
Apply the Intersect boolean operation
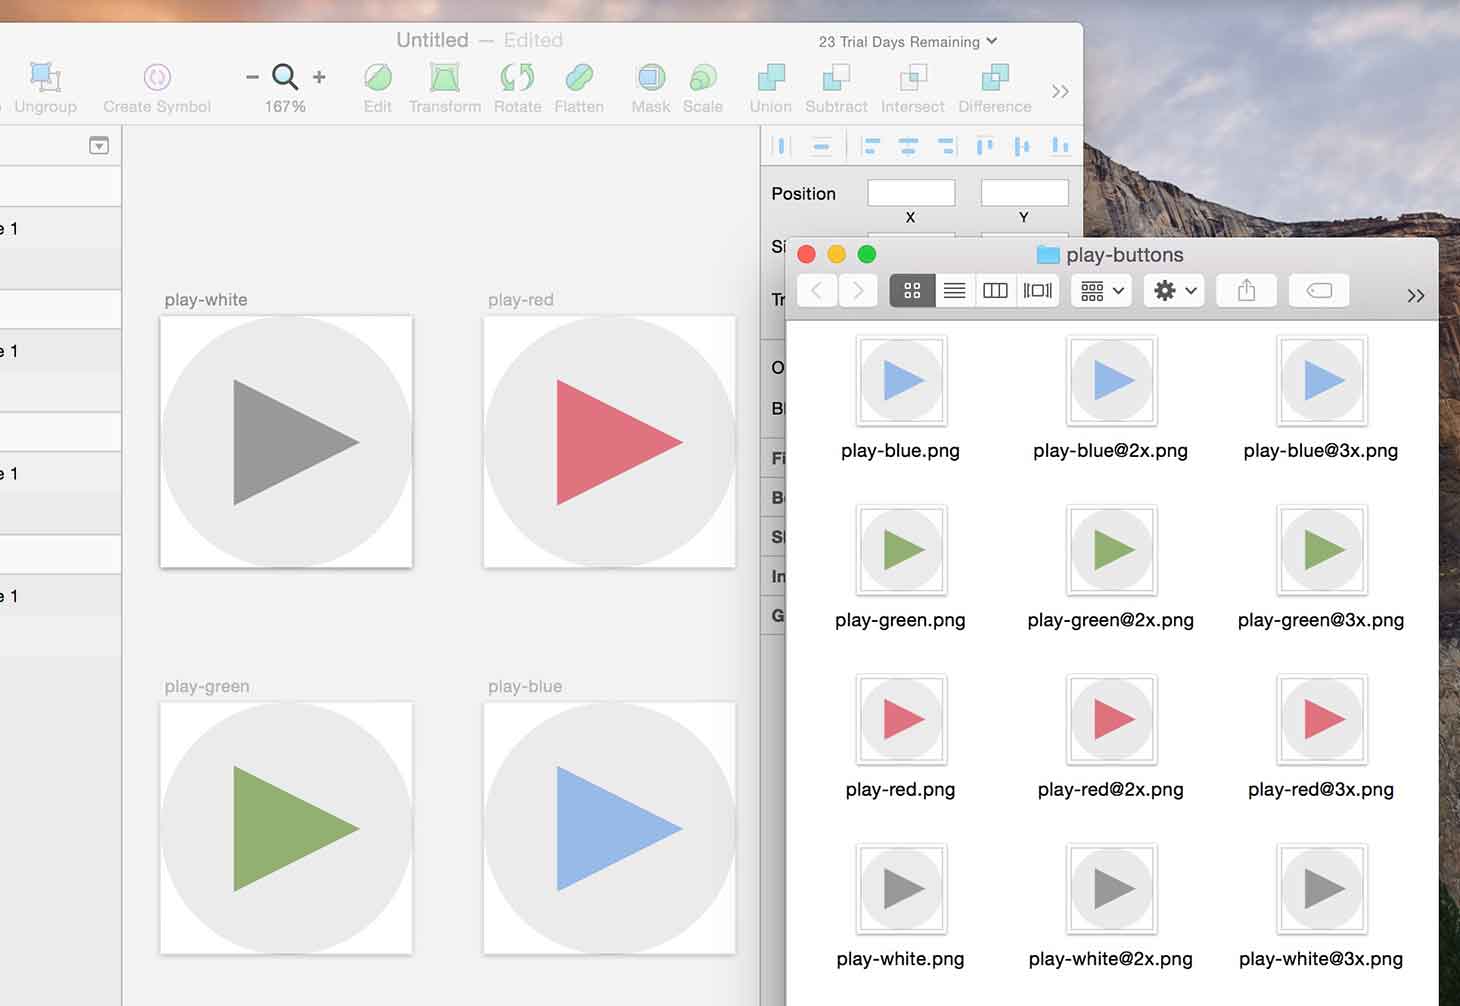[912, 88]
